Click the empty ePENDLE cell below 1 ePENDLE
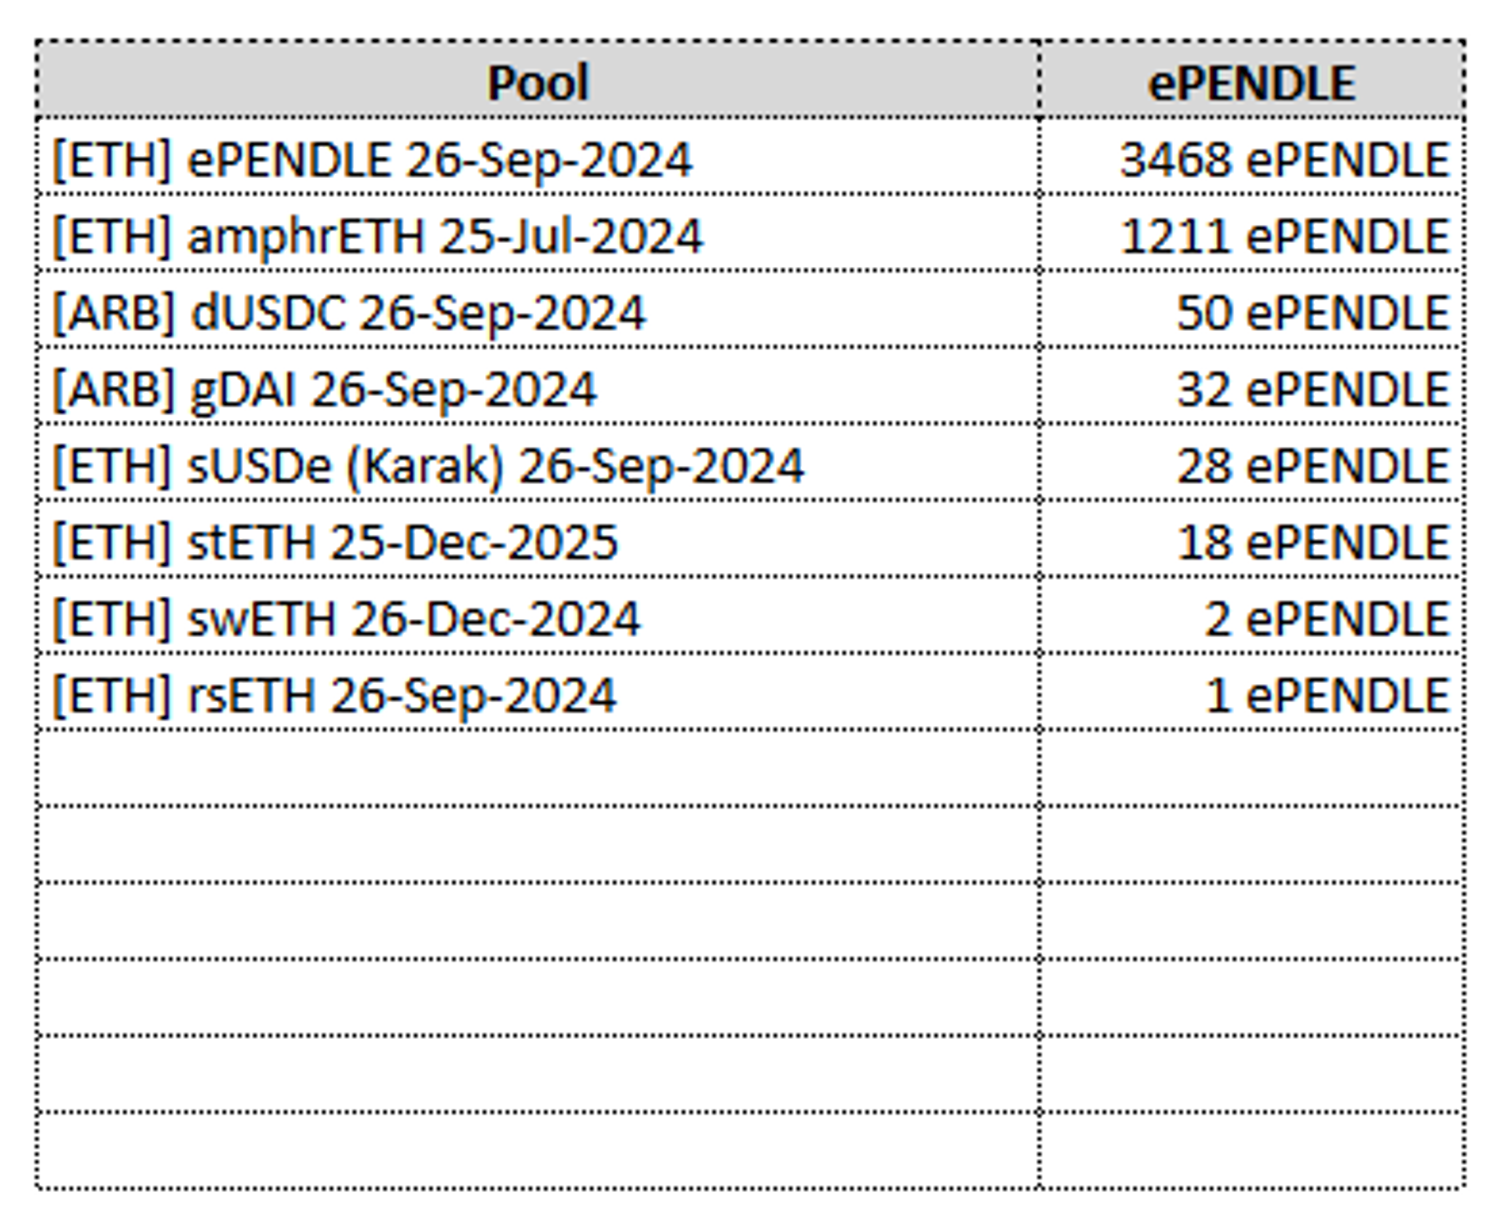This screenshot has width=1500, height=1213. tap(1251, 768)
